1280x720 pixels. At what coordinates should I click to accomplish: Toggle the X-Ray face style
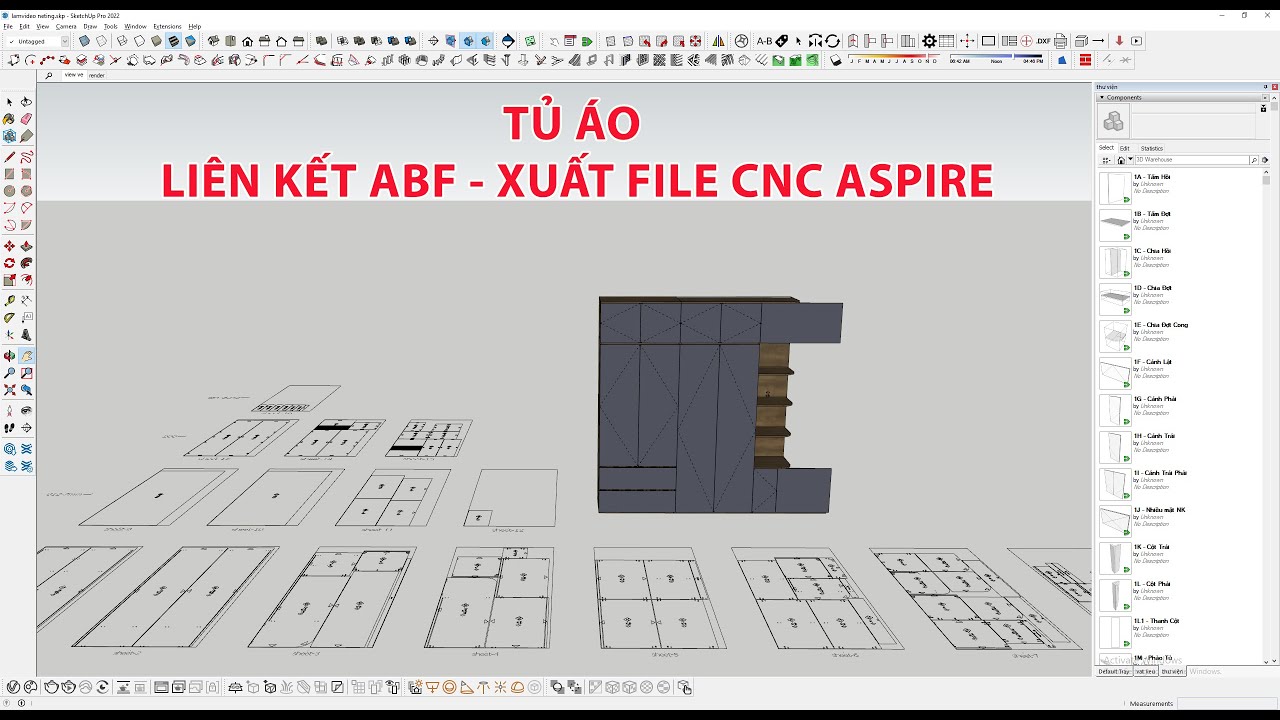click(84, 41)
